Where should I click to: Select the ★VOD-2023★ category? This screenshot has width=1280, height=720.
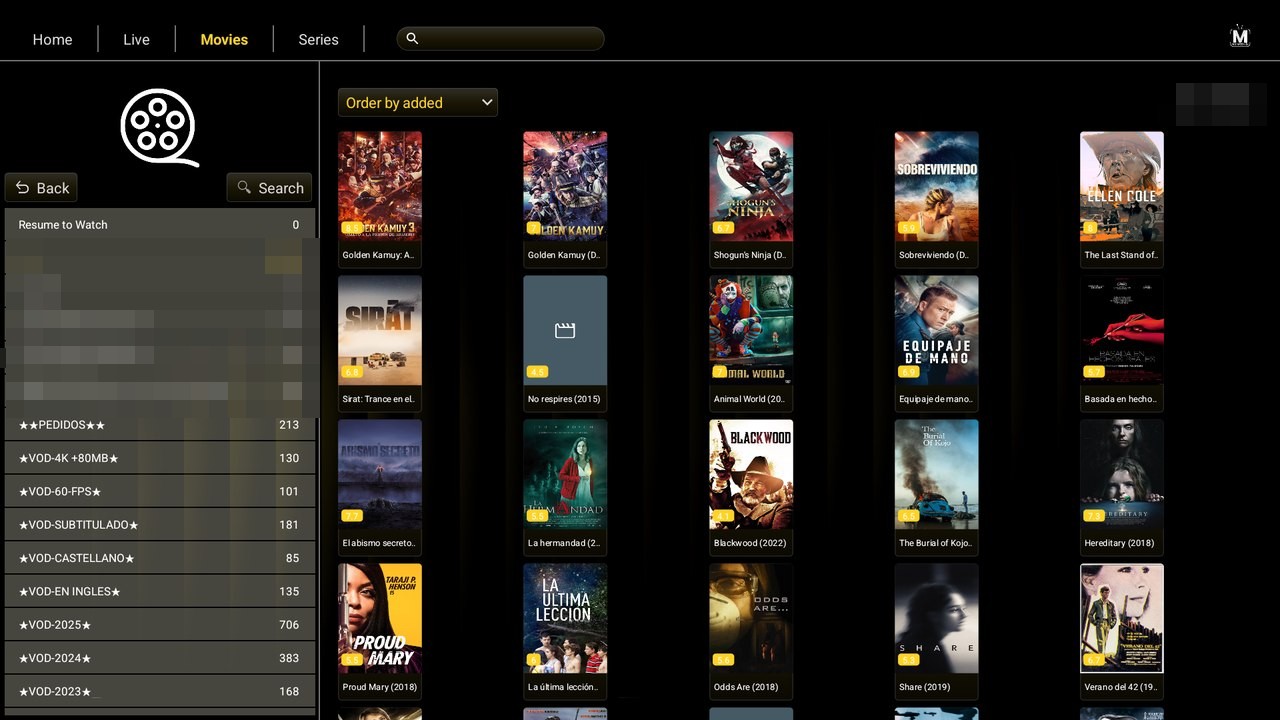160,691
